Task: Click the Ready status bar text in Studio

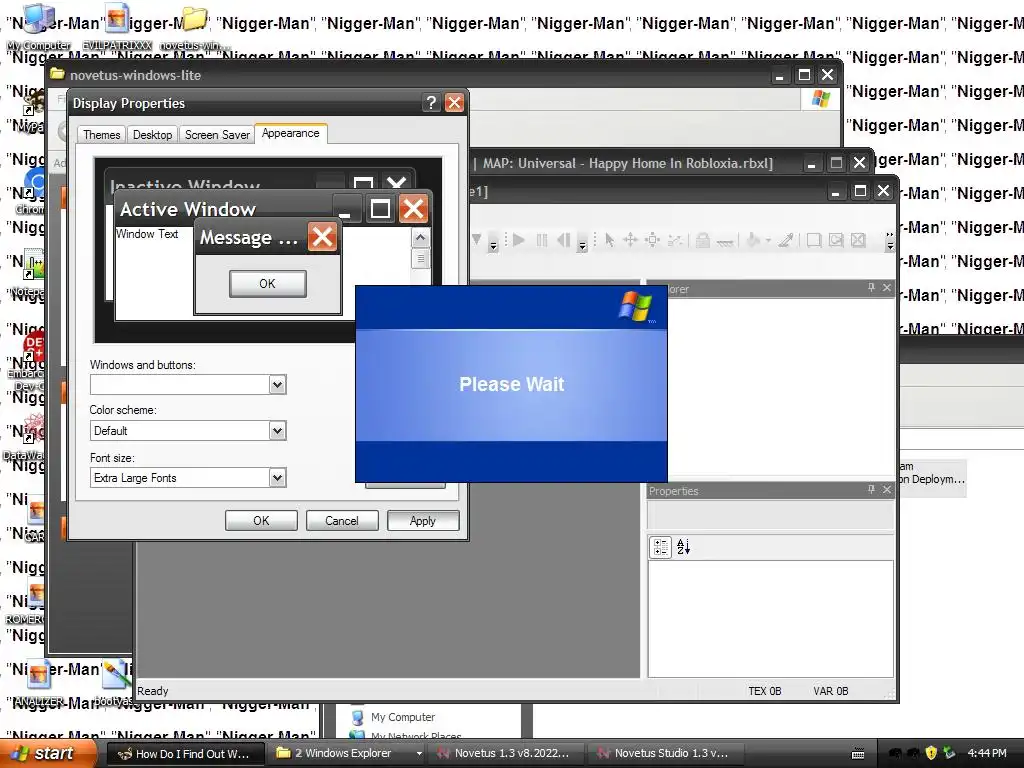Action: coord(153,691)
